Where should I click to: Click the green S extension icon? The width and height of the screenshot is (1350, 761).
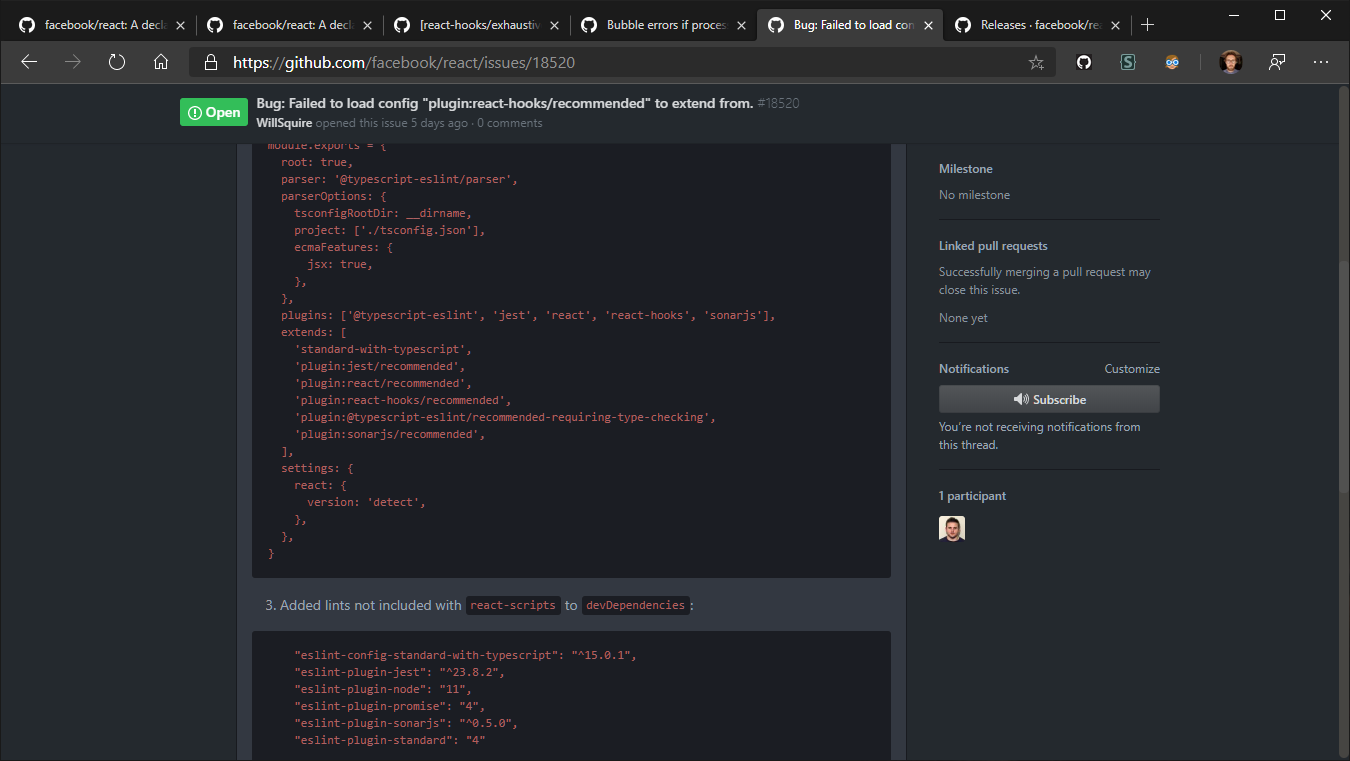(x=1128, y=62)
